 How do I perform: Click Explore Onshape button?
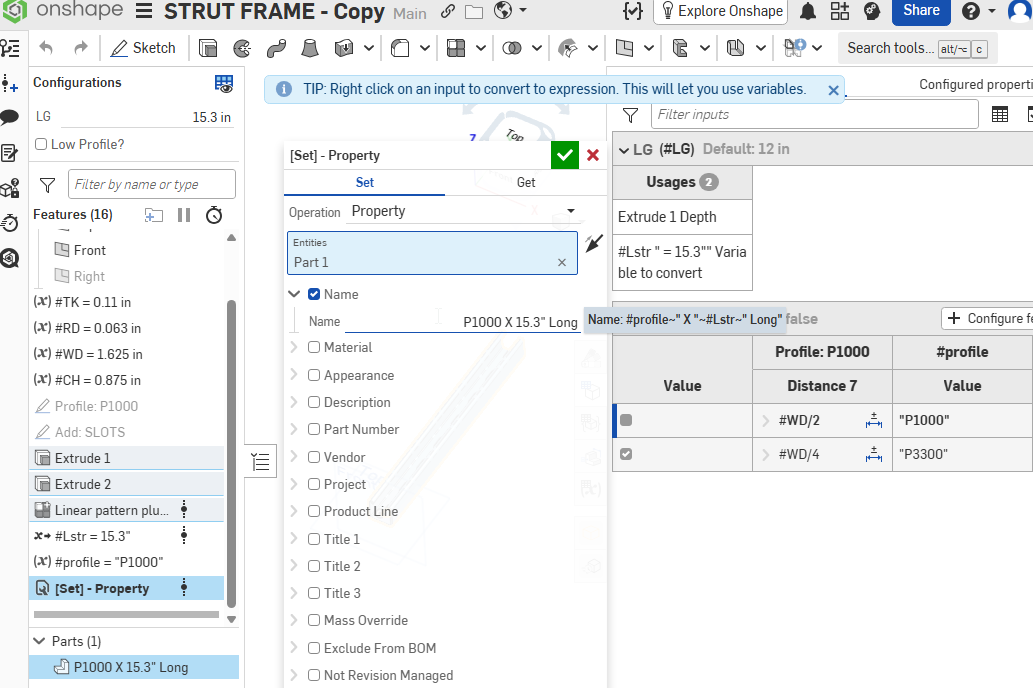(x=721, y=11)
